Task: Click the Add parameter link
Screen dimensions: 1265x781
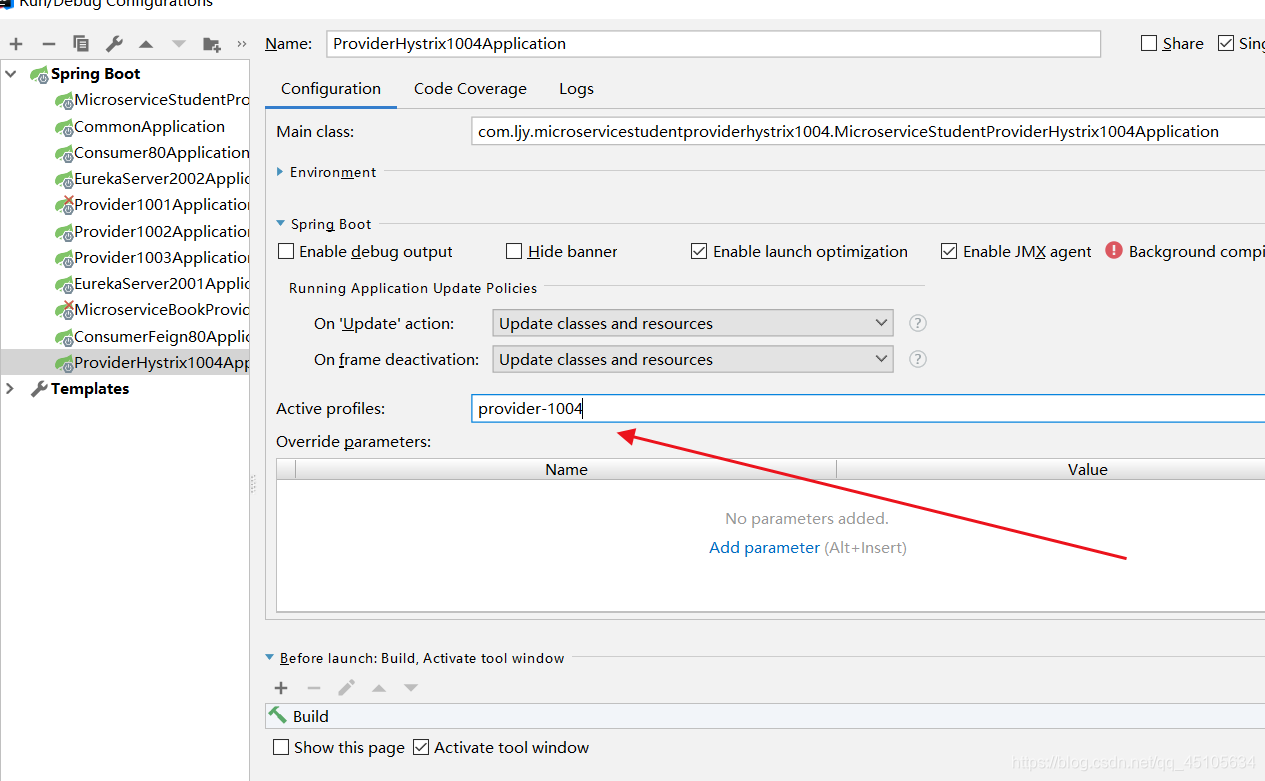Action: click(x=764, y=547)
